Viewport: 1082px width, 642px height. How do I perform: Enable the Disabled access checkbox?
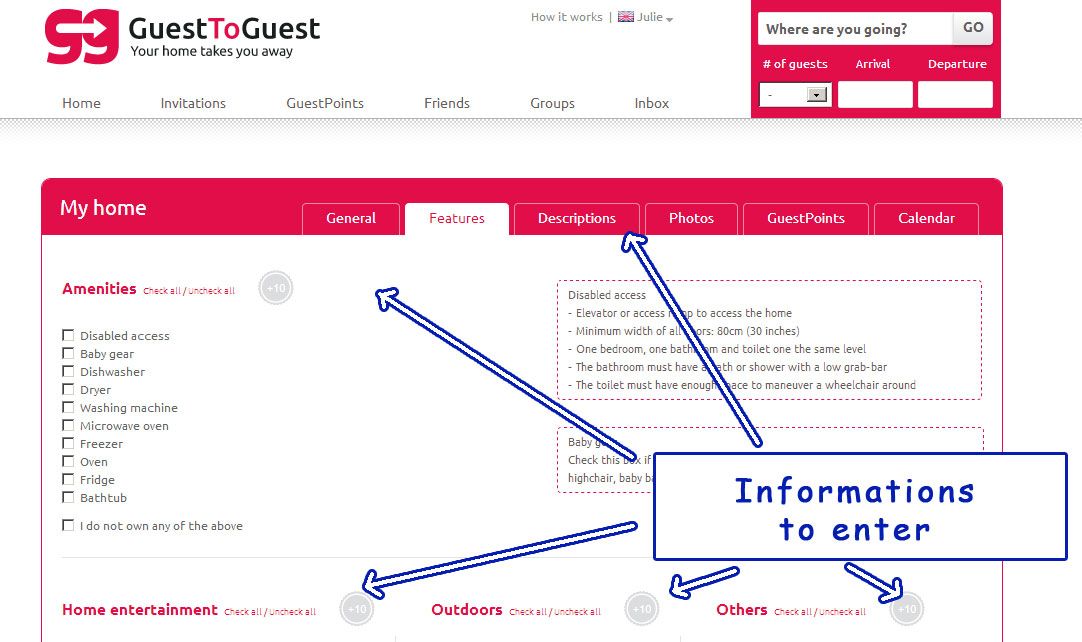(x=68, y=335)
